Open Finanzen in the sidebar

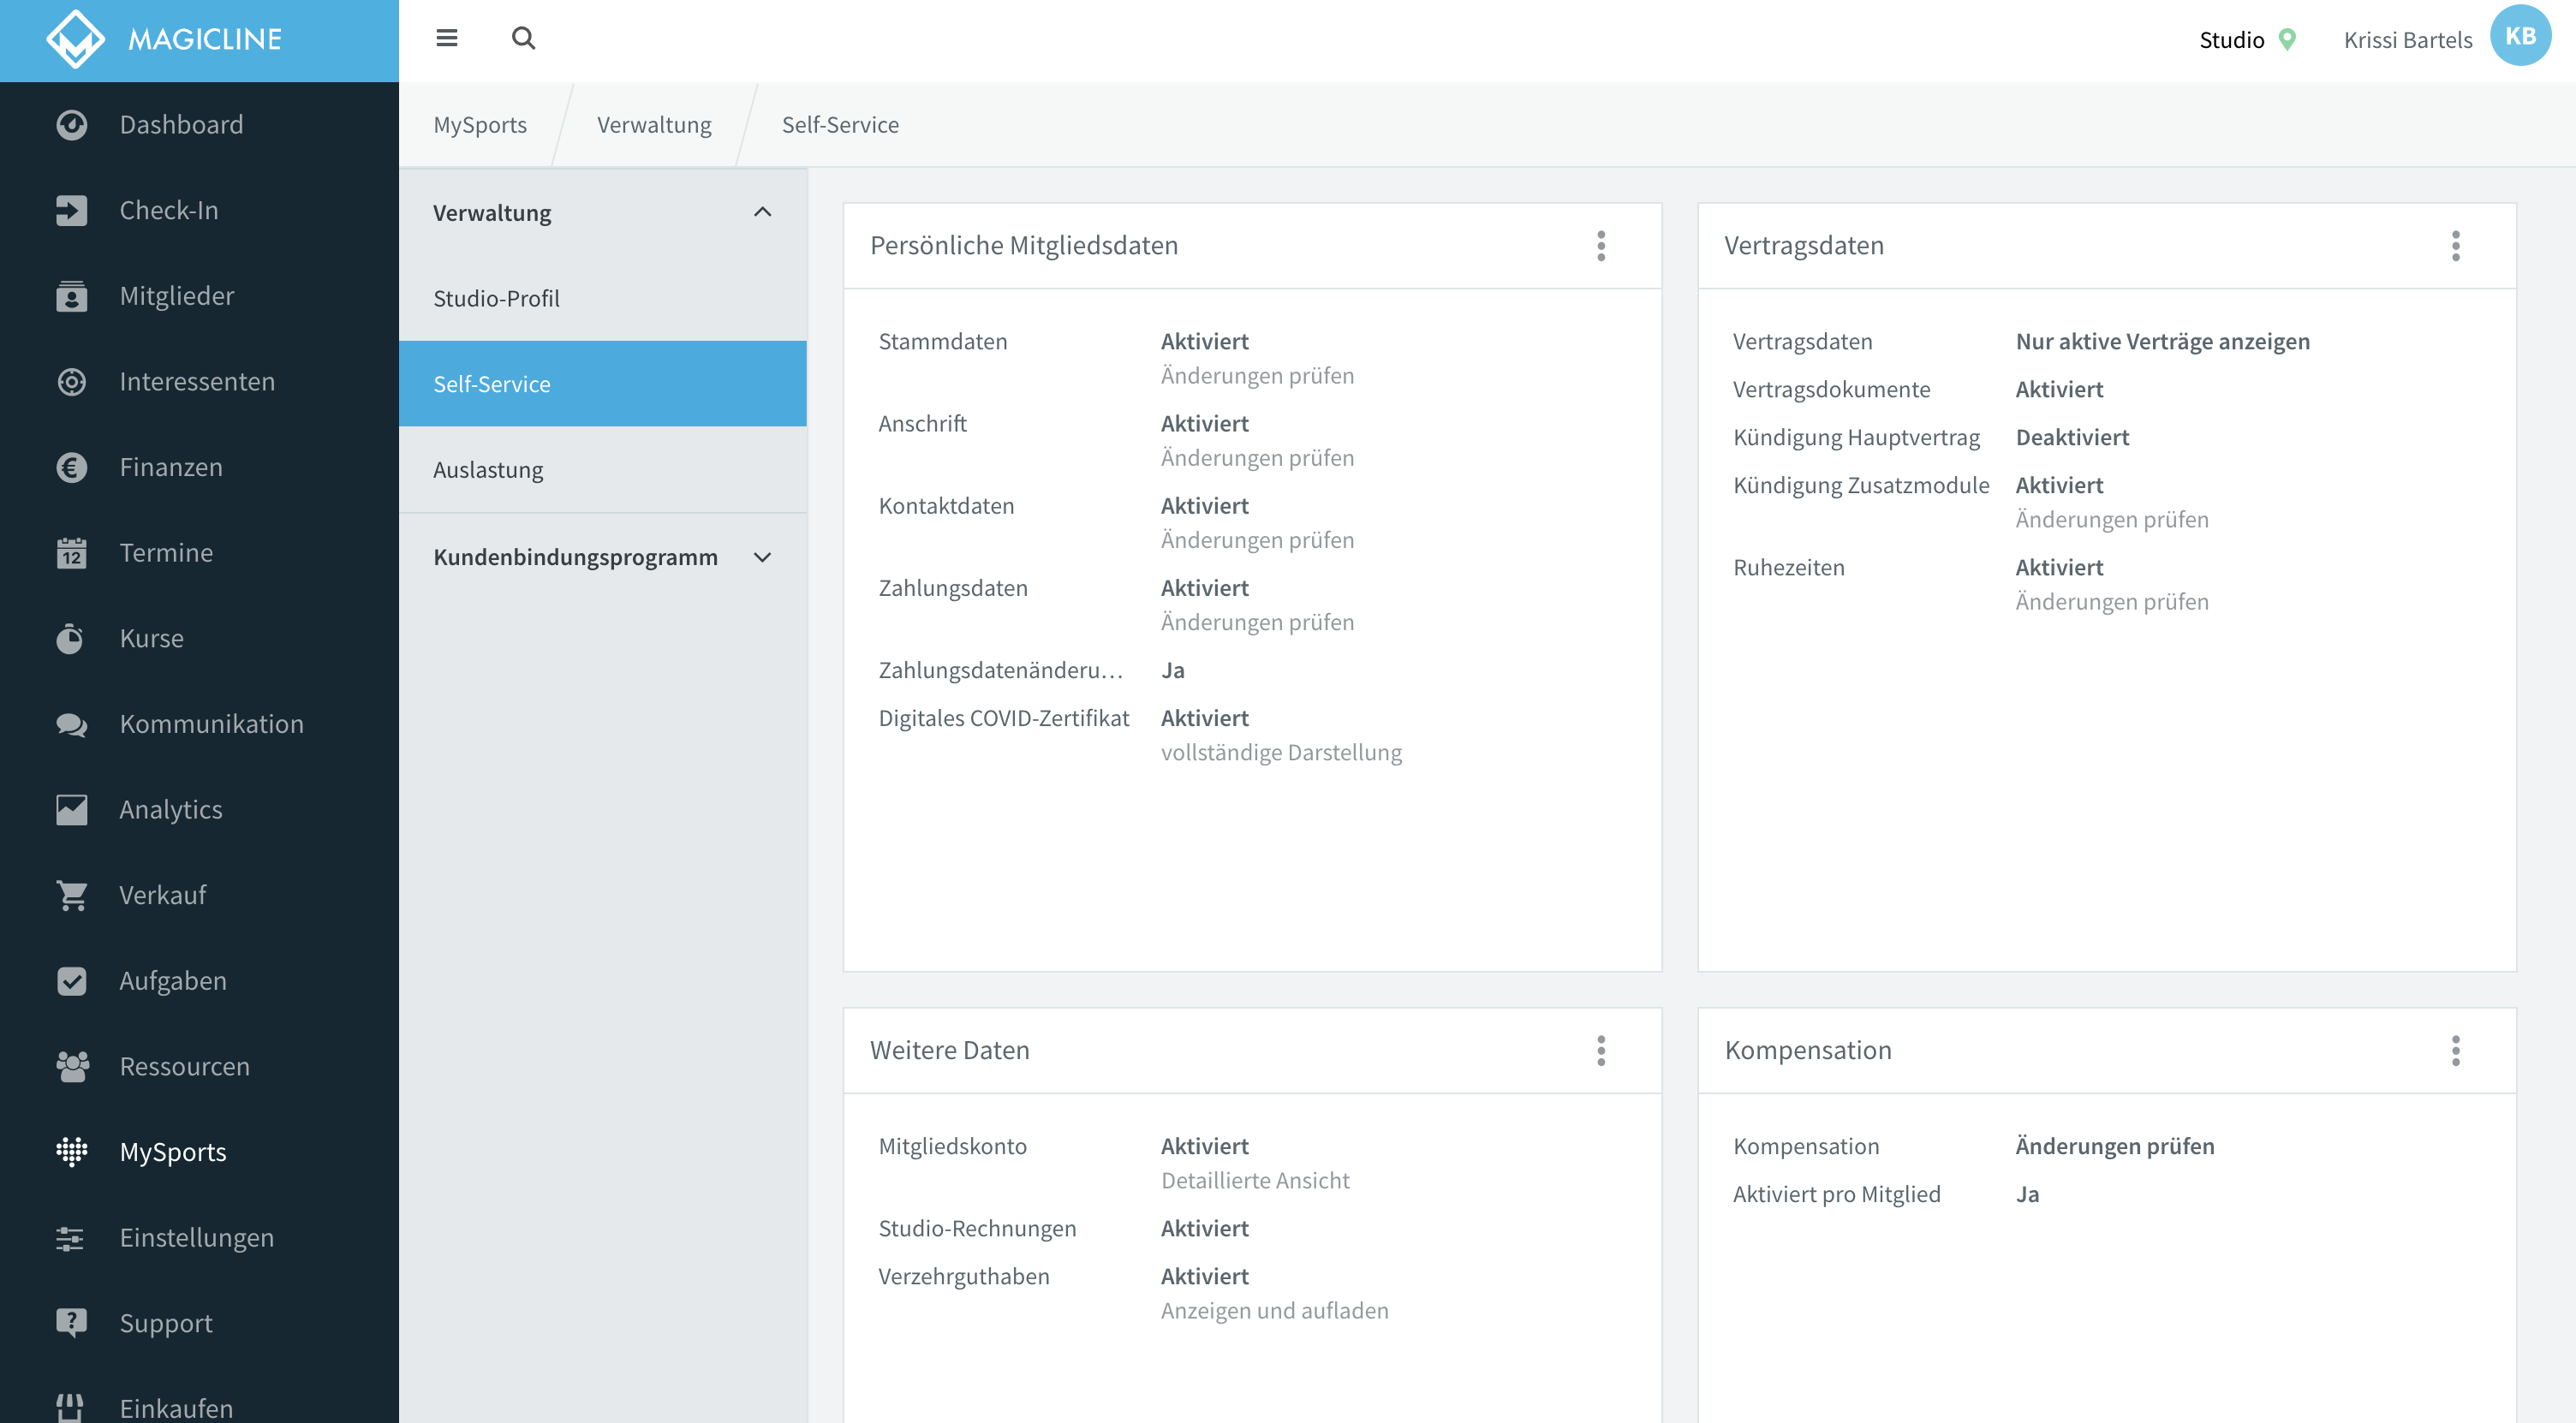point(200,467)
